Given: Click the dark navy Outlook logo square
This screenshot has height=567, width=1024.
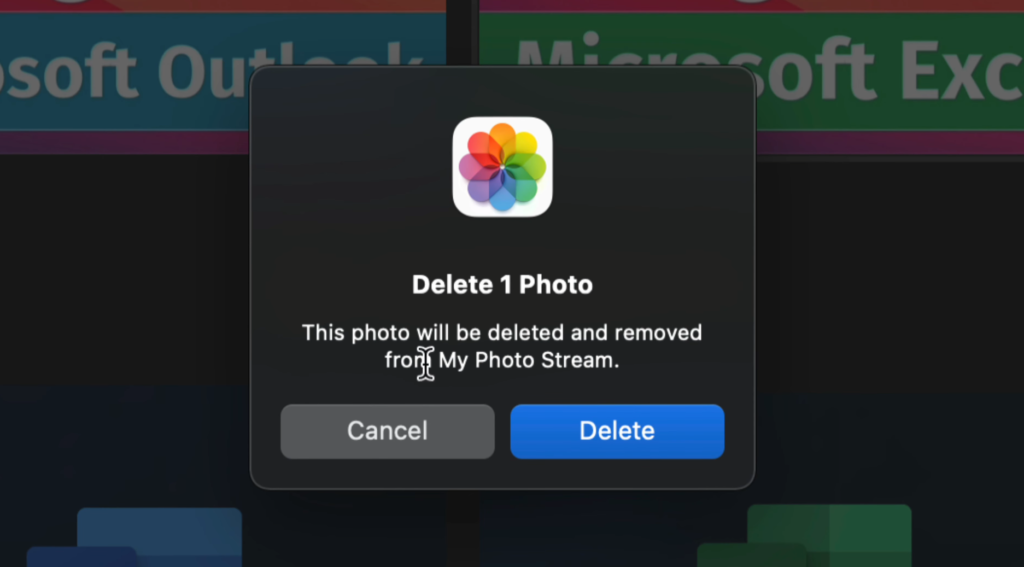Looking at the screenshot, I should coord(82,557).
